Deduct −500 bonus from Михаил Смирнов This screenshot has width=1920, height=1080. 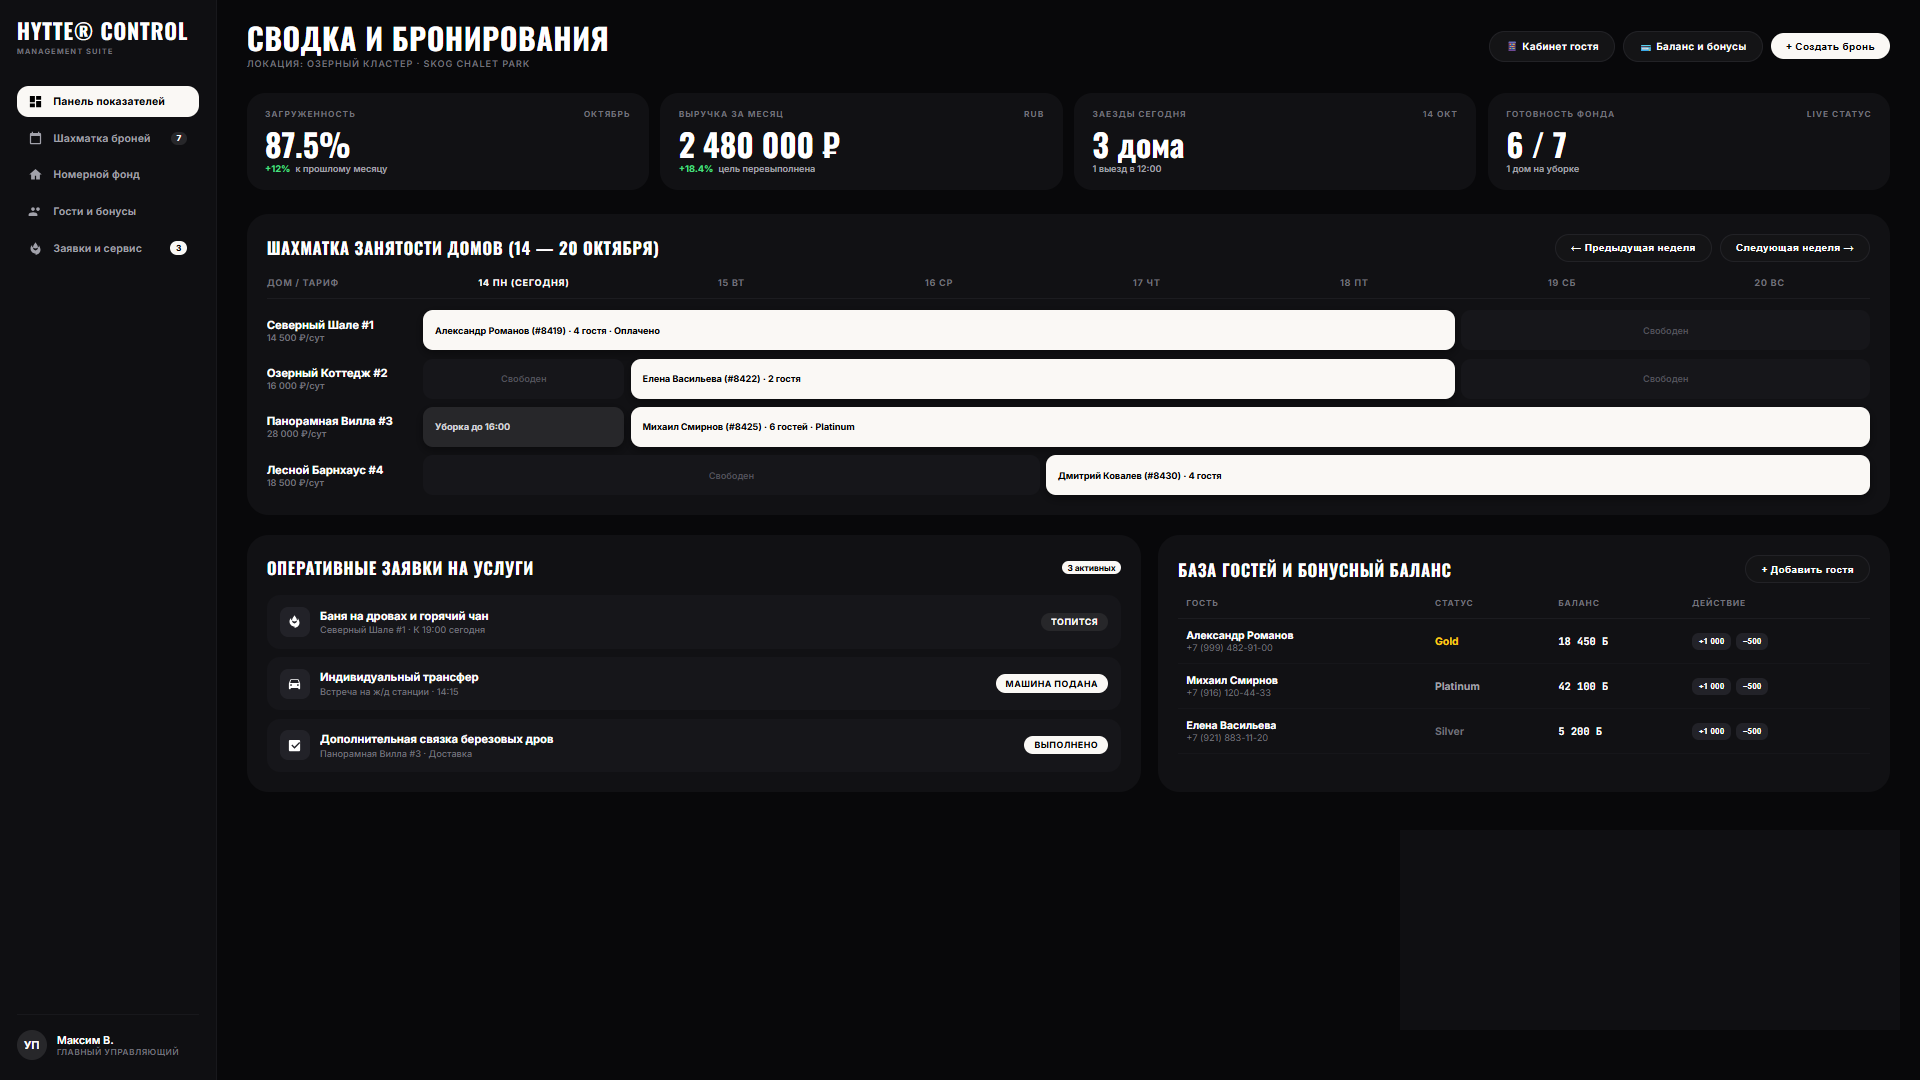tap(1752, 687)
